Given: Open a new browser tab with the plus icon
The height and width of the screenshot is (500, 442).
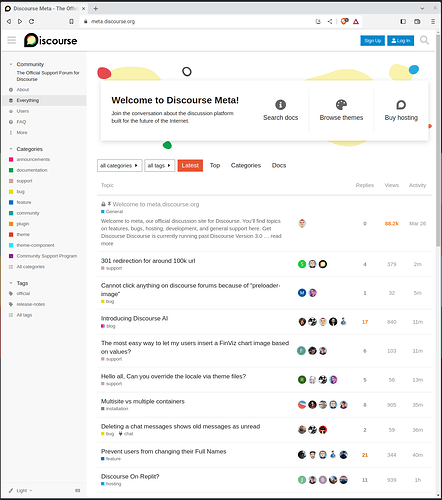Looking at the screenshot, I should 96,8.
